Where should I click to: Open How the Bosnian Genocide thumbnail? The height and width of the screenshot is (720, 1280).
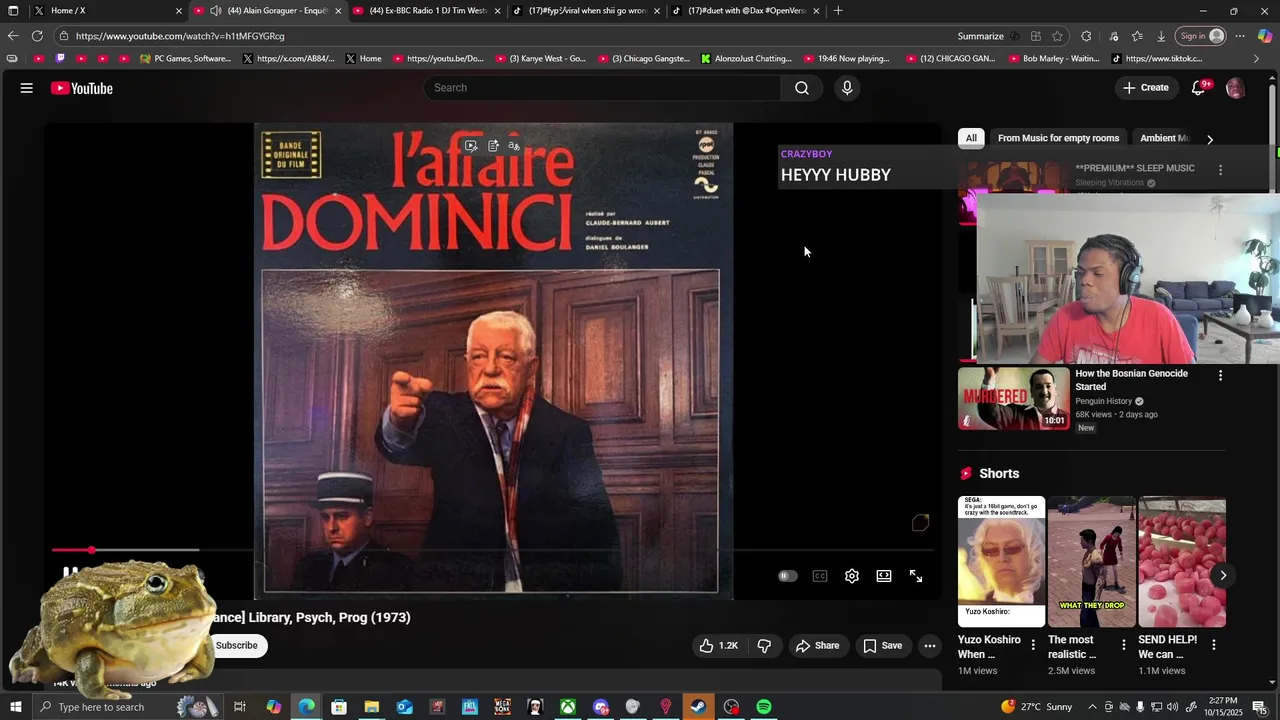(1014, 398)
